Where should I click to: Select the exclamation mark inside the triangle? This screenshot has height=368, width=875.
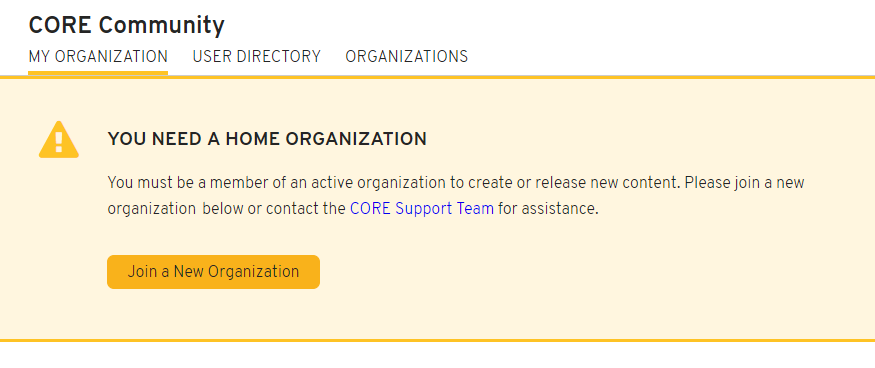[59, 141]
